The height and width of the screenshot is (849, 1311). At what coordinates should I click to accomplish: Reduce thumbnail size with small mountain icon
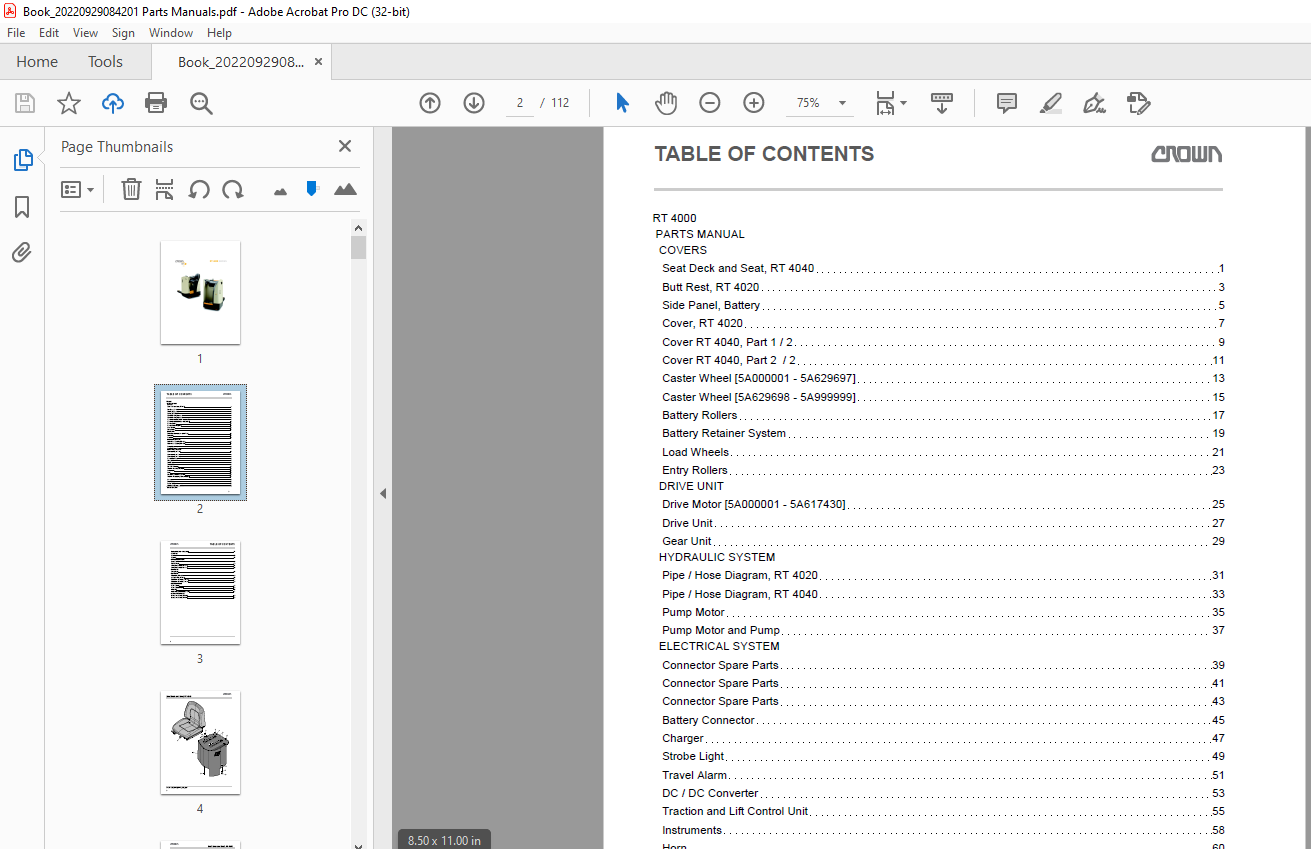[x=280, y=190]
